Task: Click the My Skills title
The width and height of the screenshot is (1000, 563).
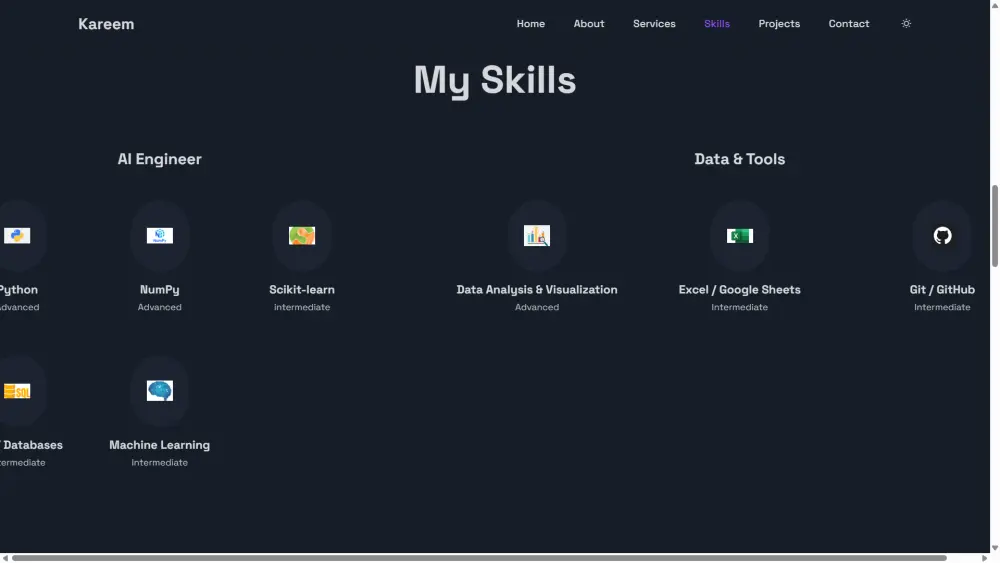Action: point(495,80)
